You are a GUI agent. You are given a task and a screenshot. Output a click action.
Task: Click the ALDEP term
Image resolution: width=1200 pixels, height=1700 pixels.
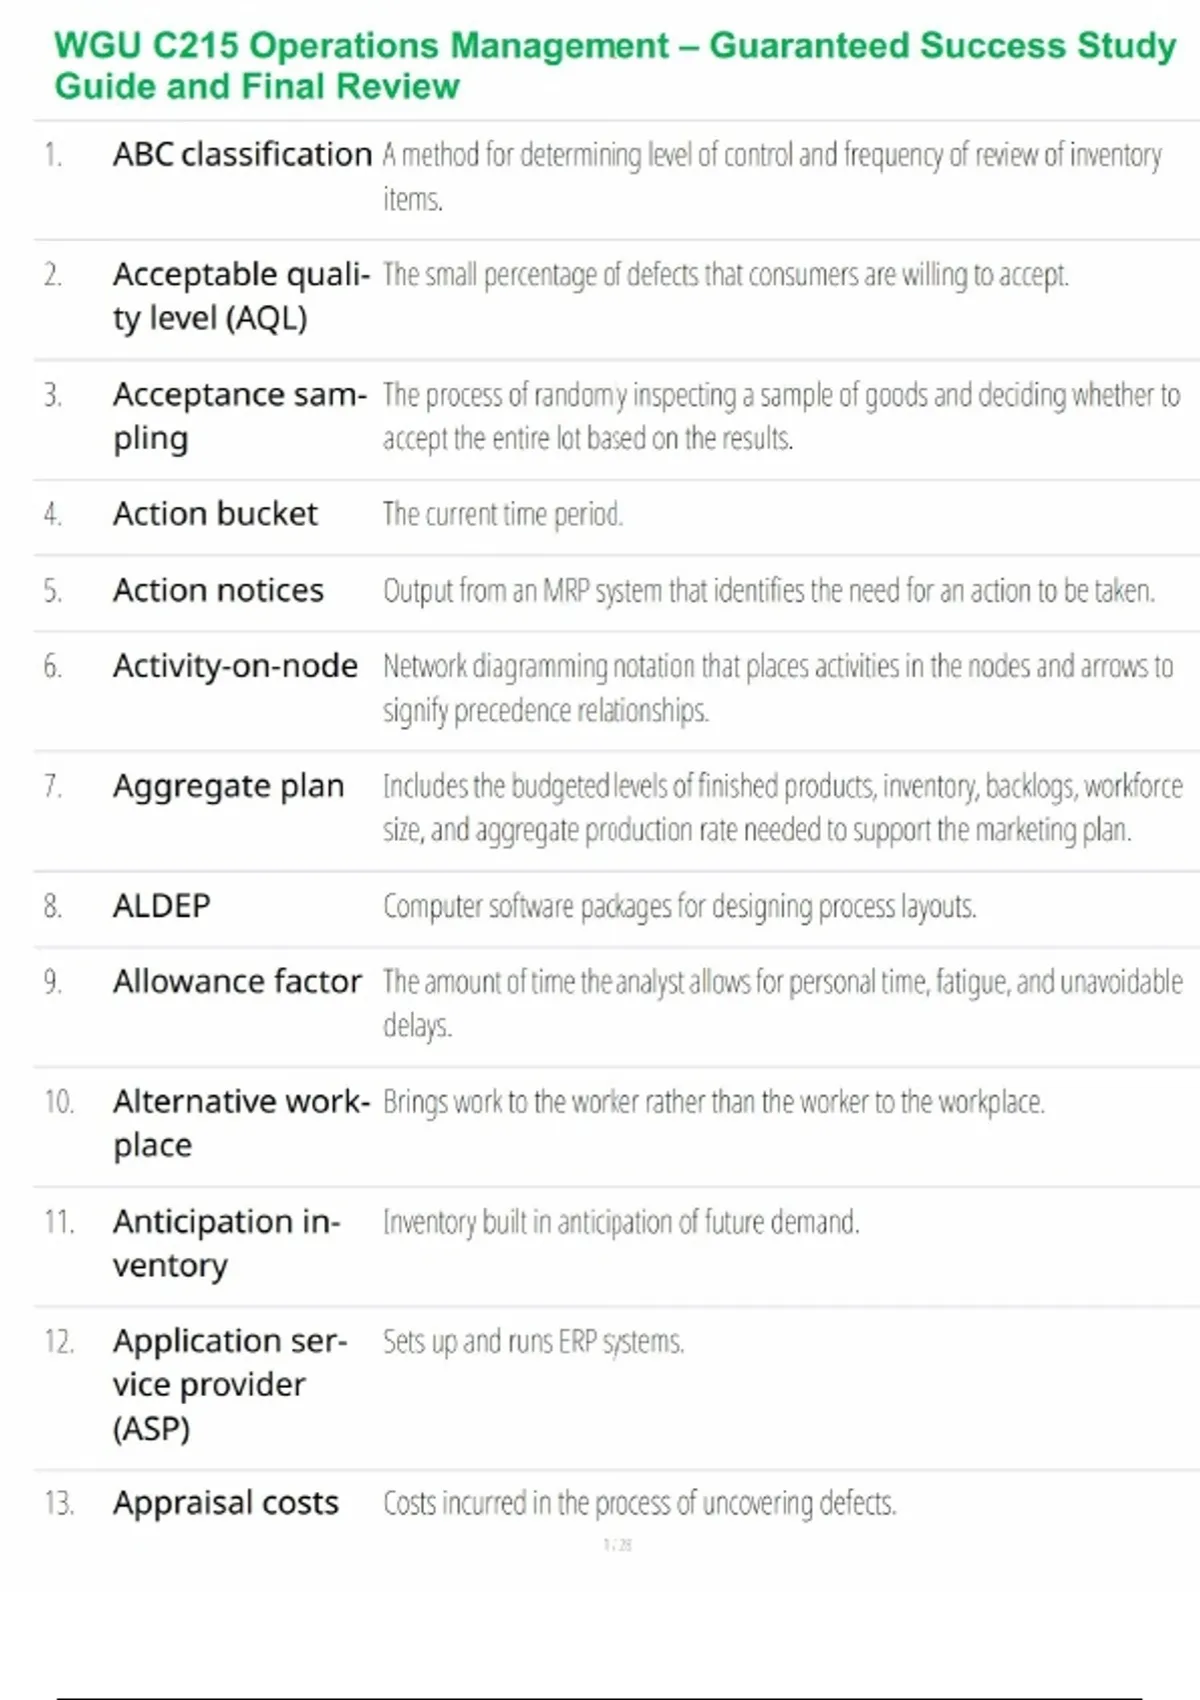(162, 906)
